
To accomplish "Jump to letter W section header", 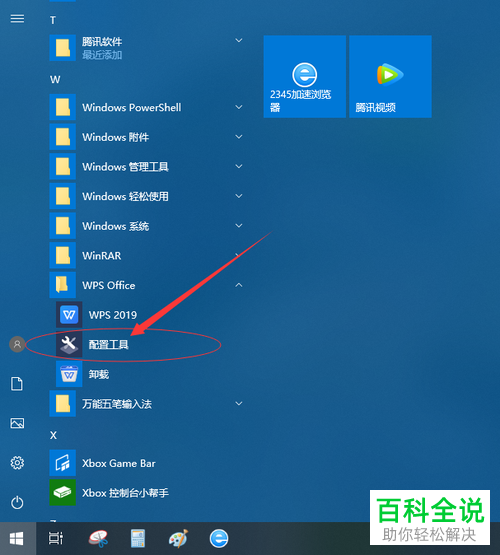I will click(55, 80).
